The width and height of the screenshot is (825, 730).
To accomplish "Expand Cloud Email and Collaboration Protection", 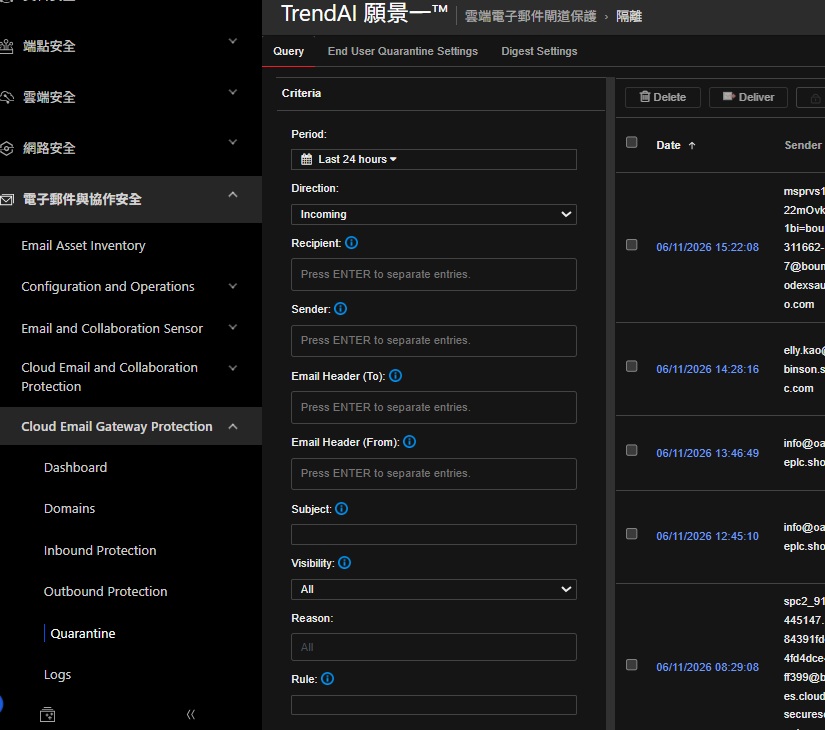I will (233, 368).
